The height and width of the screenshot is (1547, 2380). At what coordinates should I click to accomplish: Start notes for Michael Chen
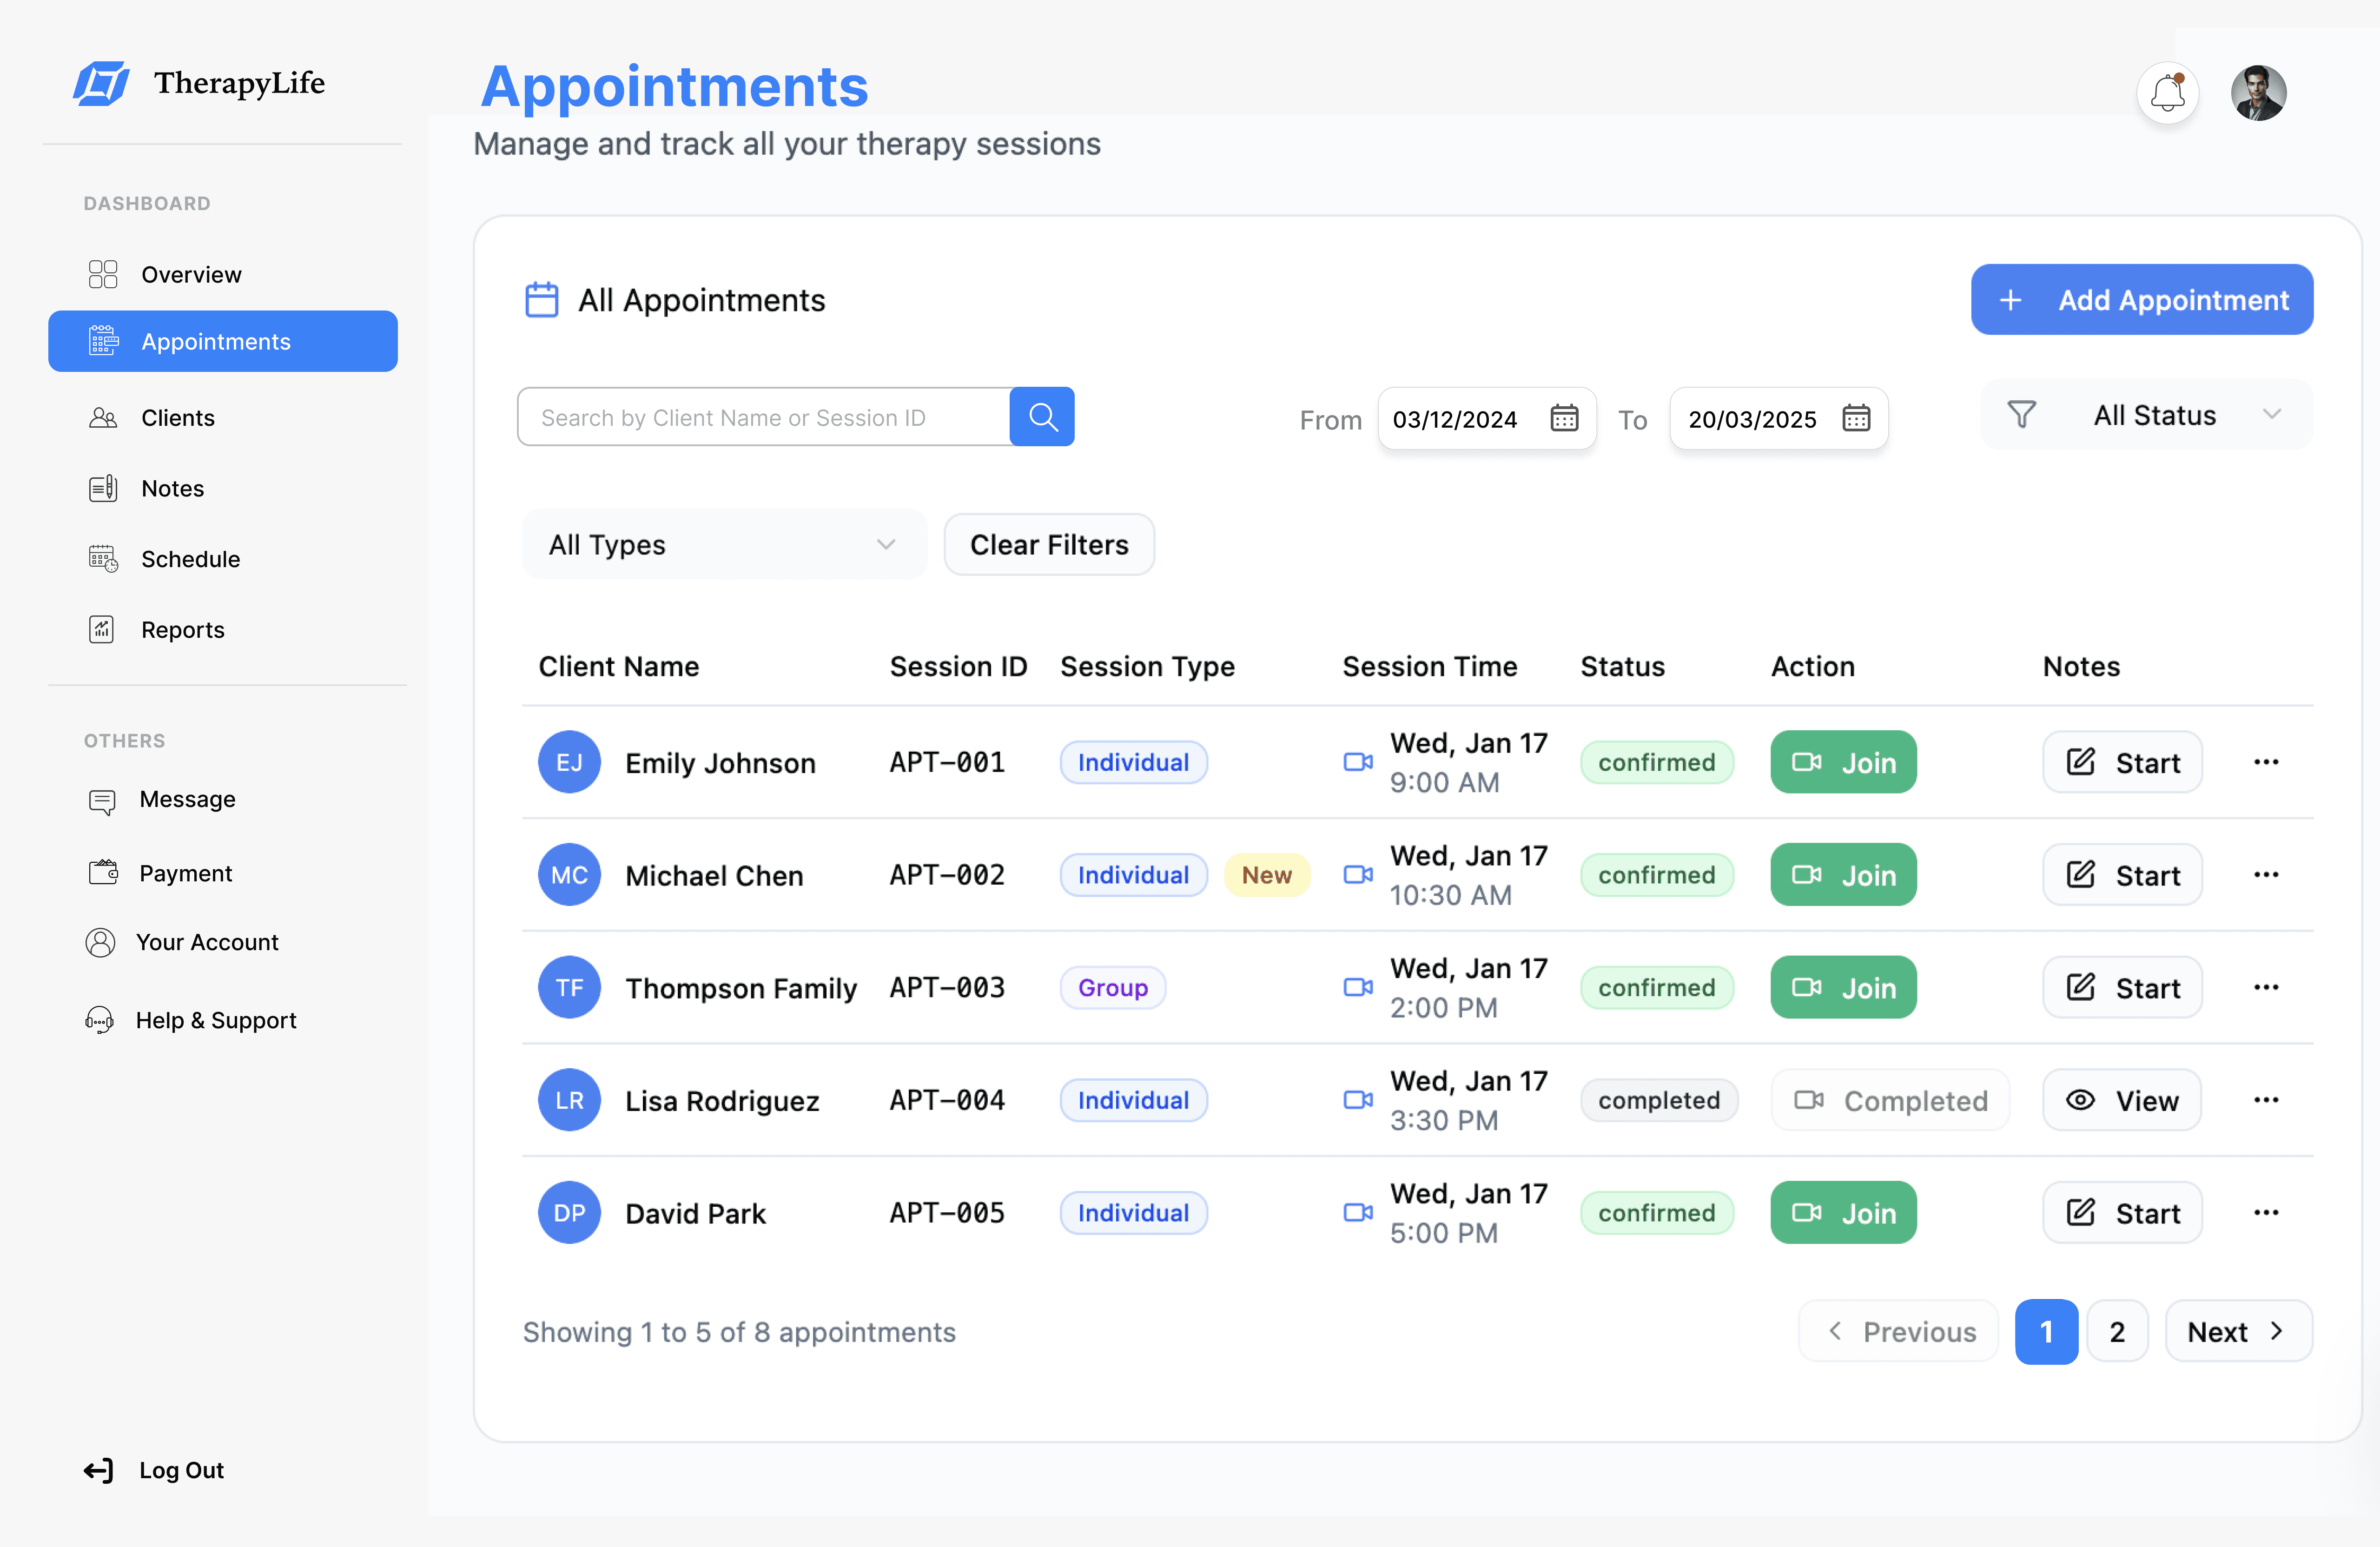tap(2121, 874)
